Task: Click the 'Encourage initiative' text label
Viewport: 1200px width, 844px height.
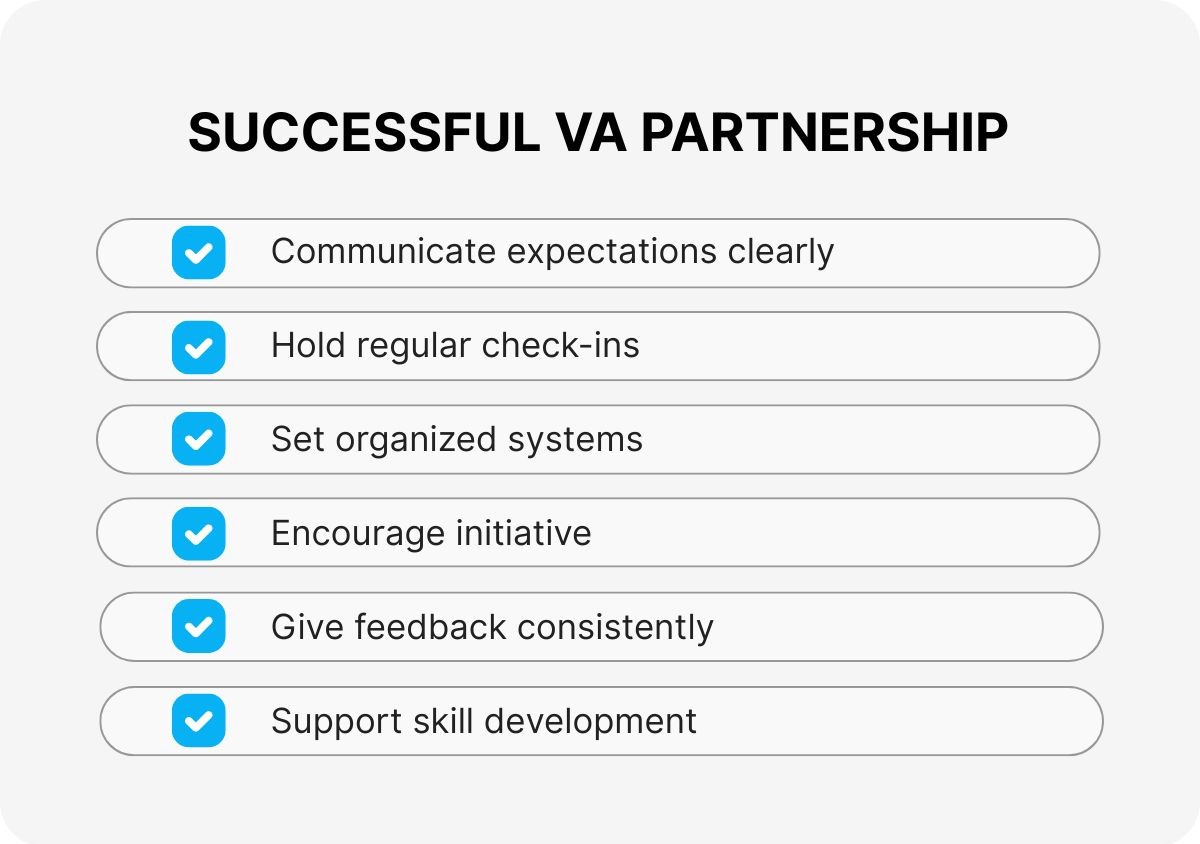Action: (431, 533)
